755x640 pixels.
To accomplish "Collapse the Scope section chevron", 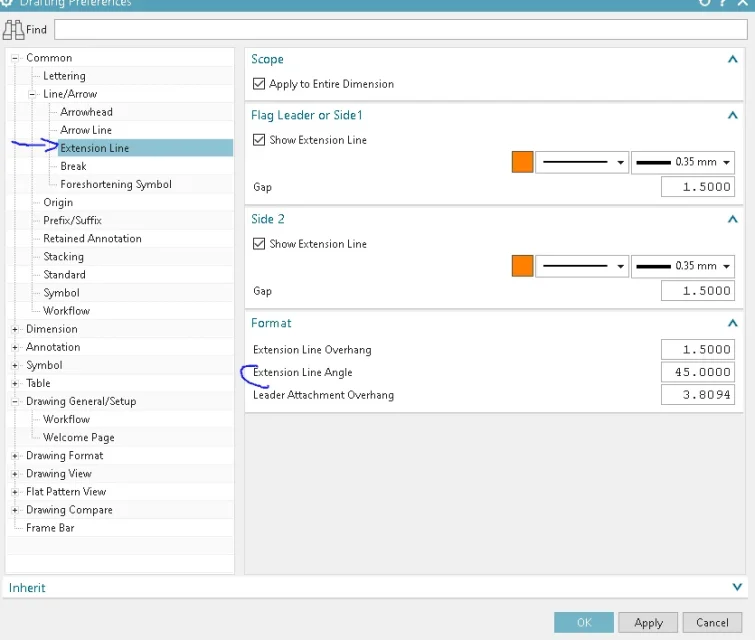I will pyautogui.click(x=733, y=60).
